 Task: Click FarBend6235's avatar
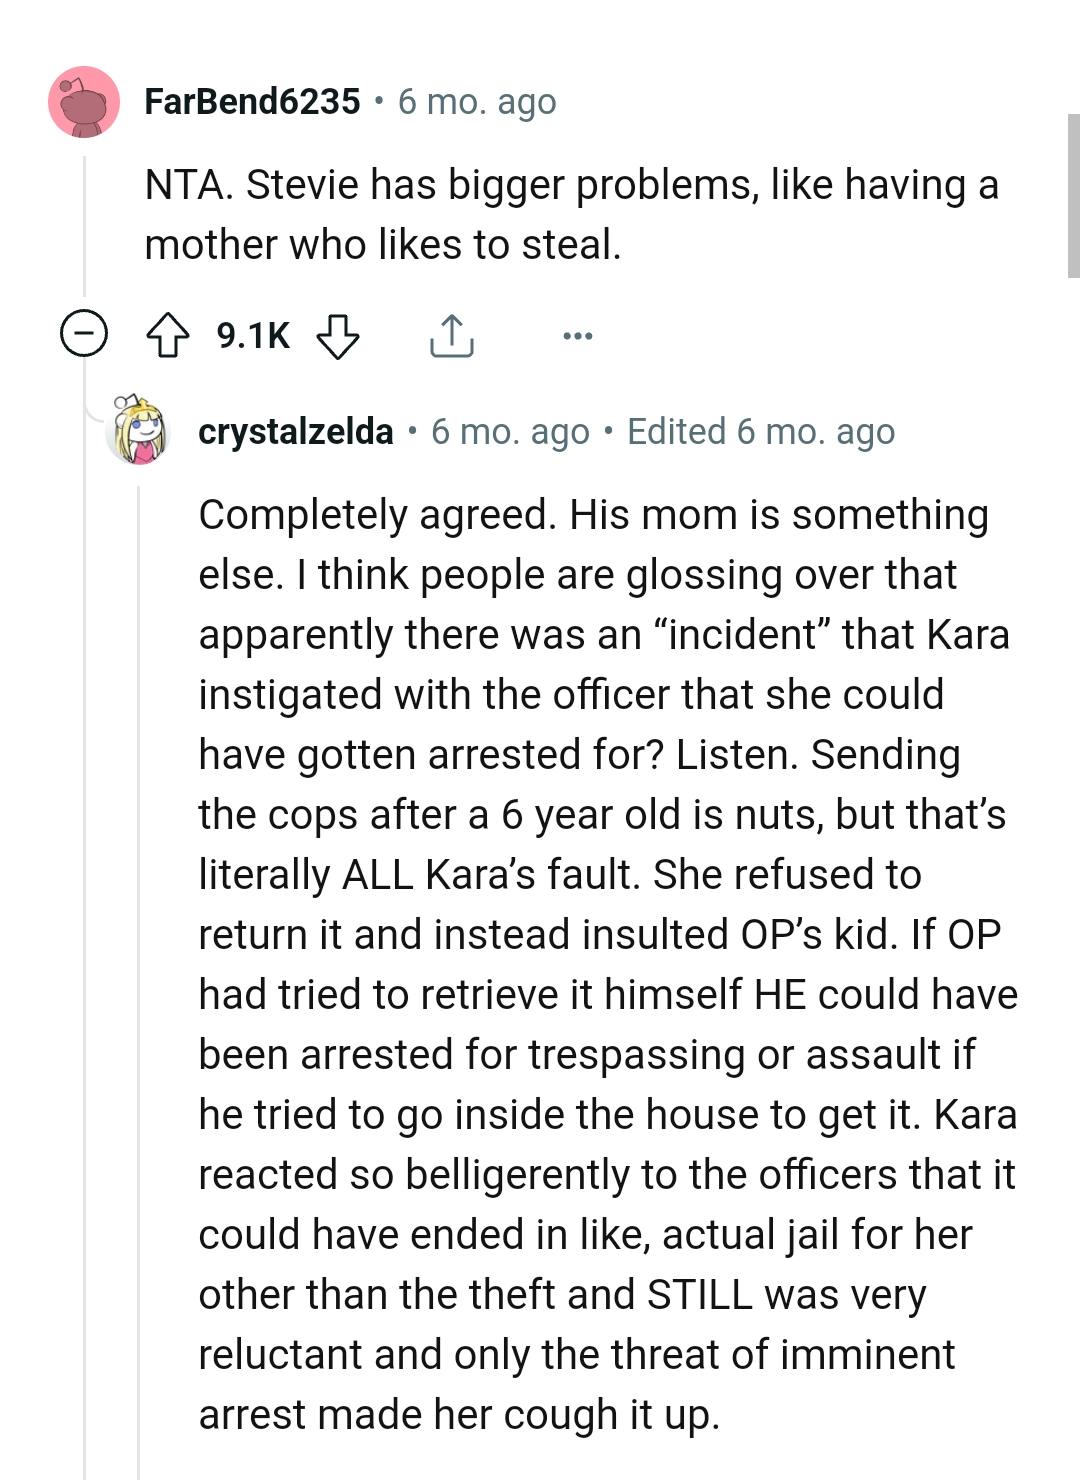click(82, 101)
